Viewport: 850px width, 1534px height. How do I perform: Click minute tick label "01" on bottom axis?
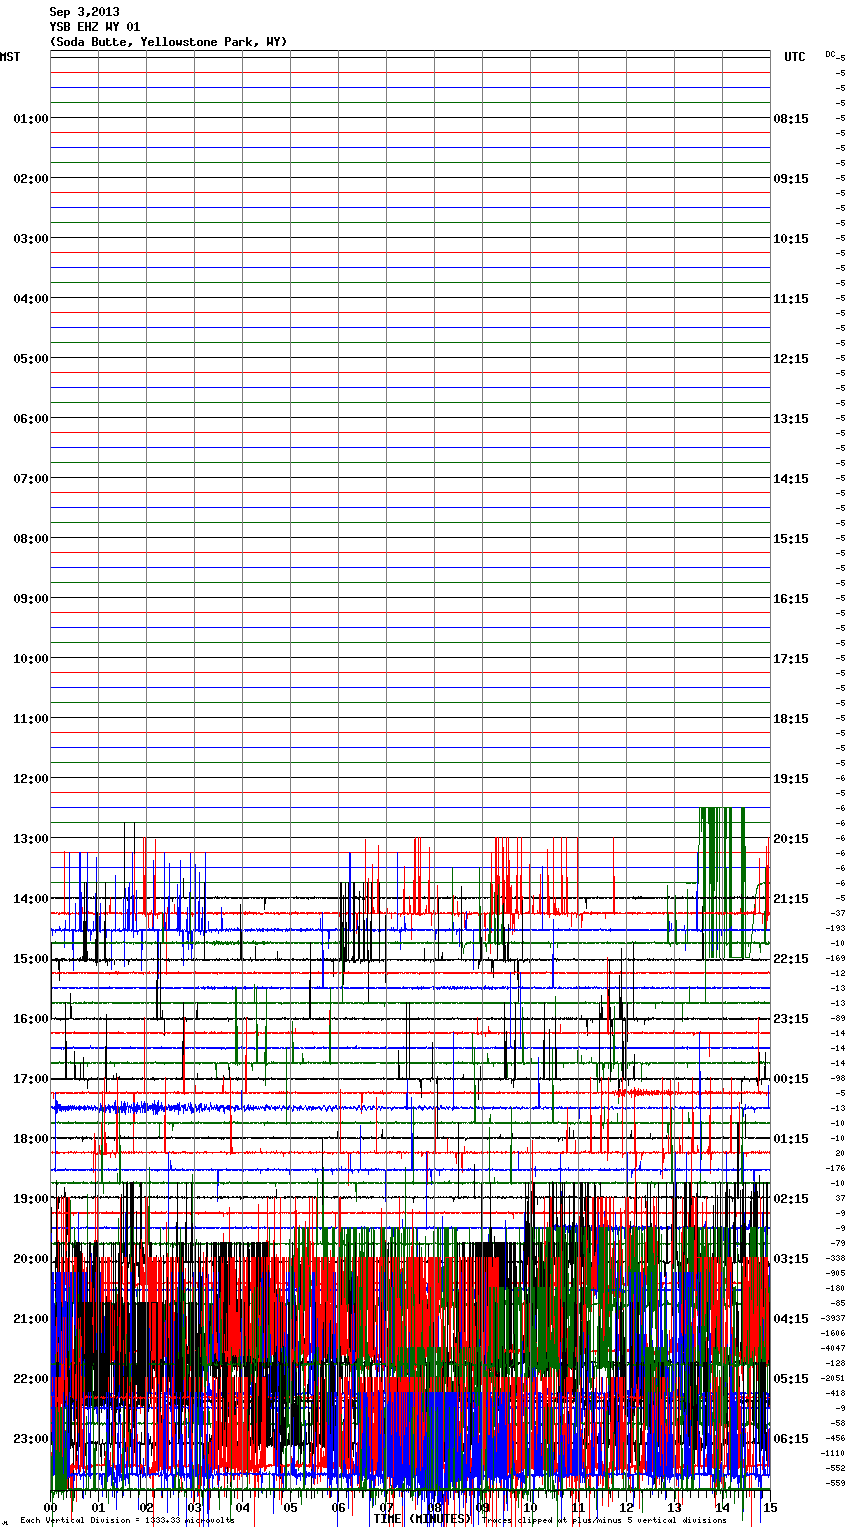99,1508
